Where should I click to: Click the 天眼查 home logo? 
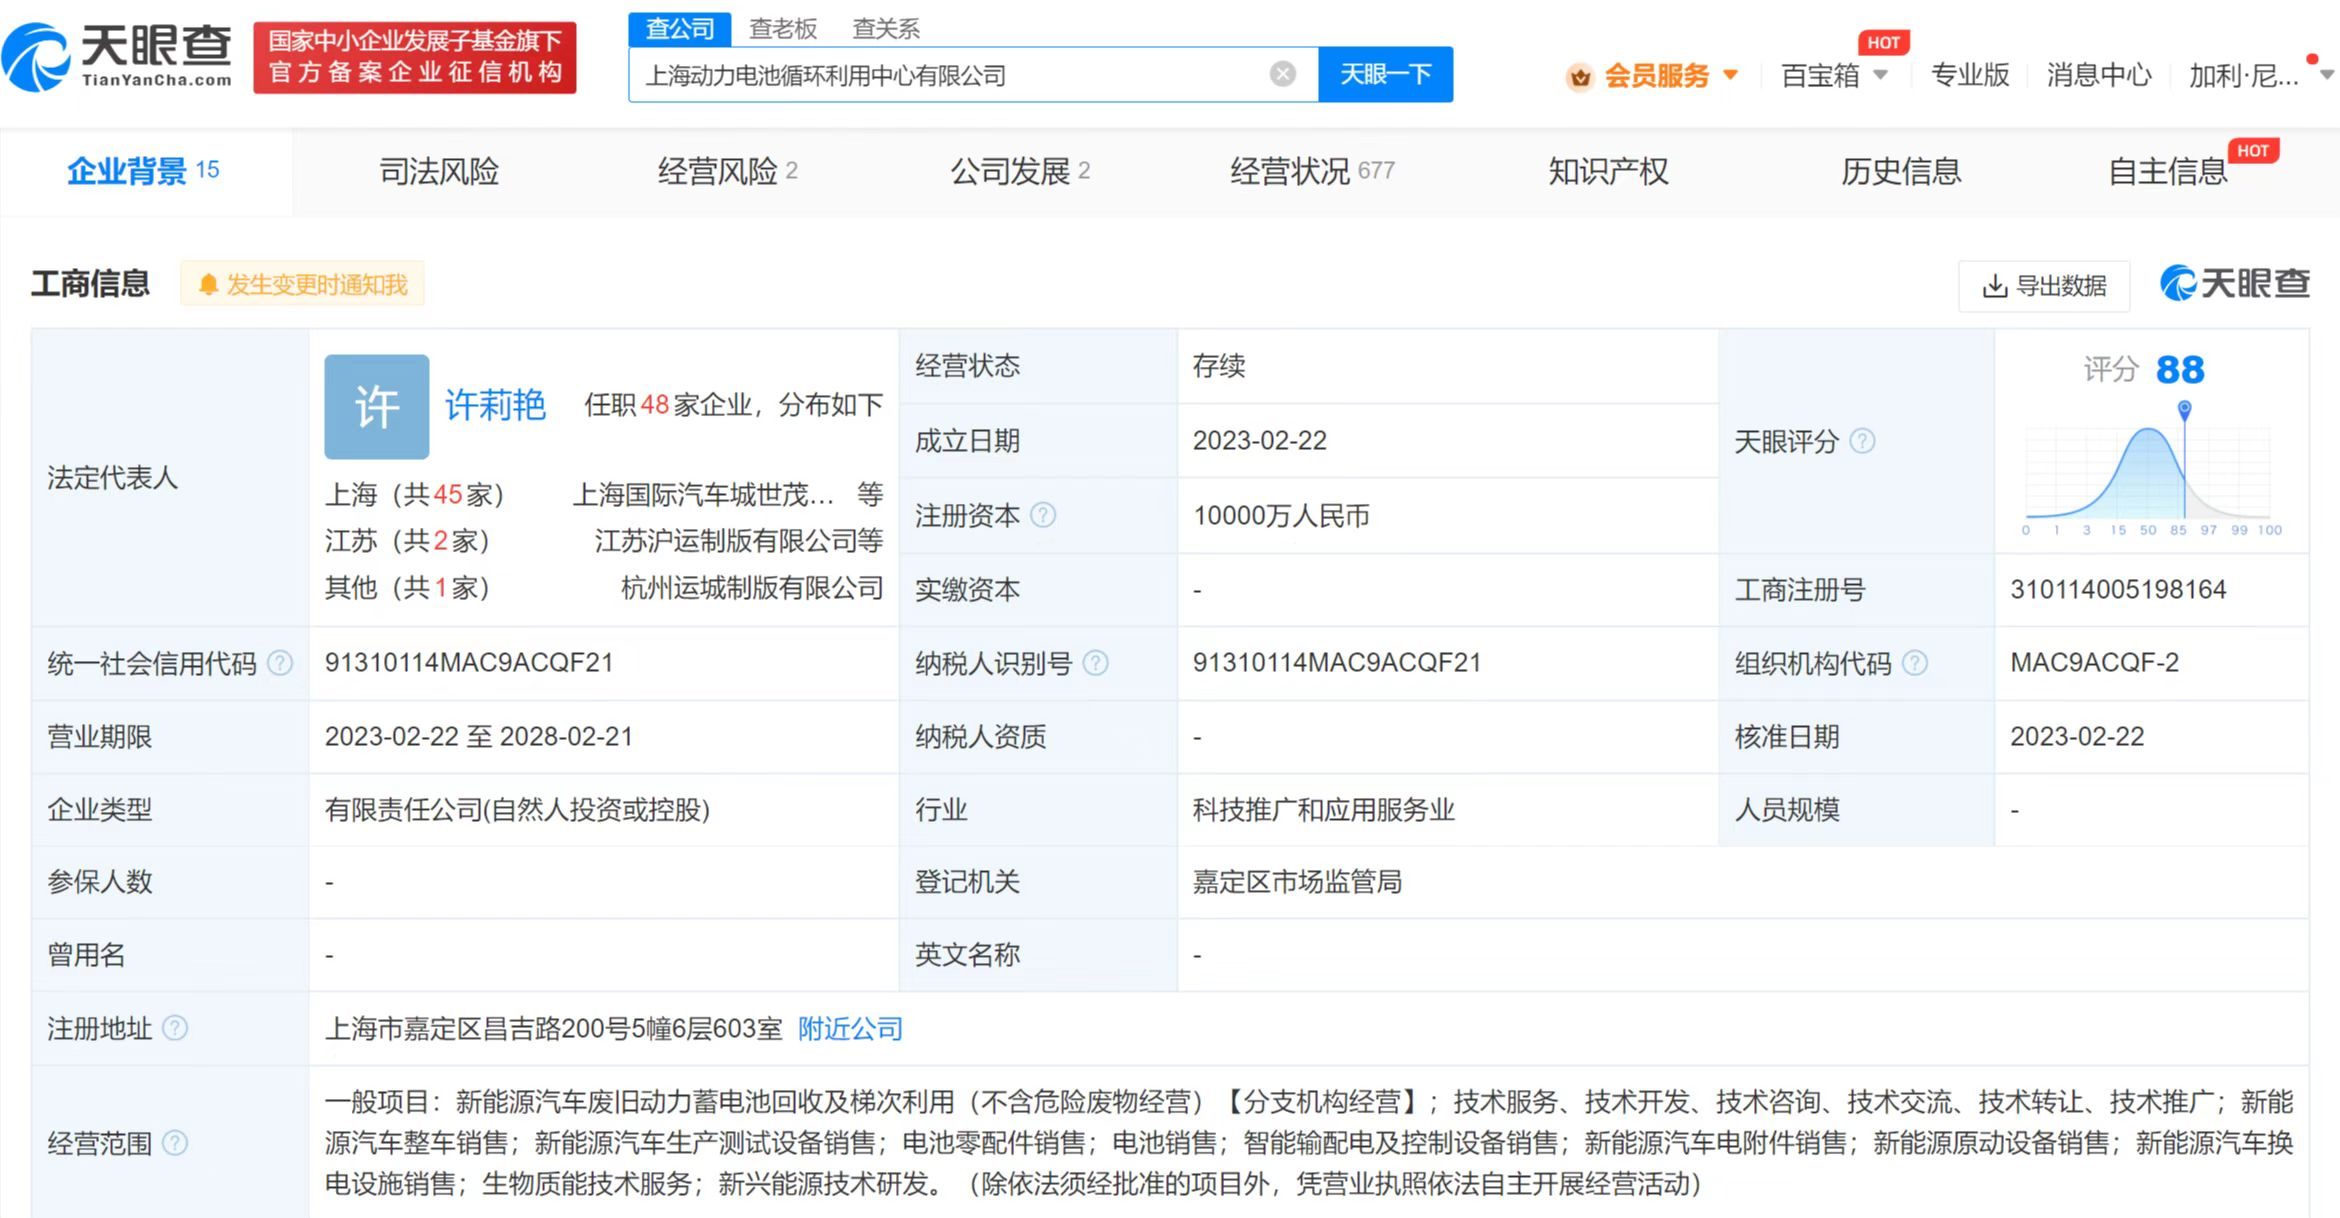pos(118,57)
